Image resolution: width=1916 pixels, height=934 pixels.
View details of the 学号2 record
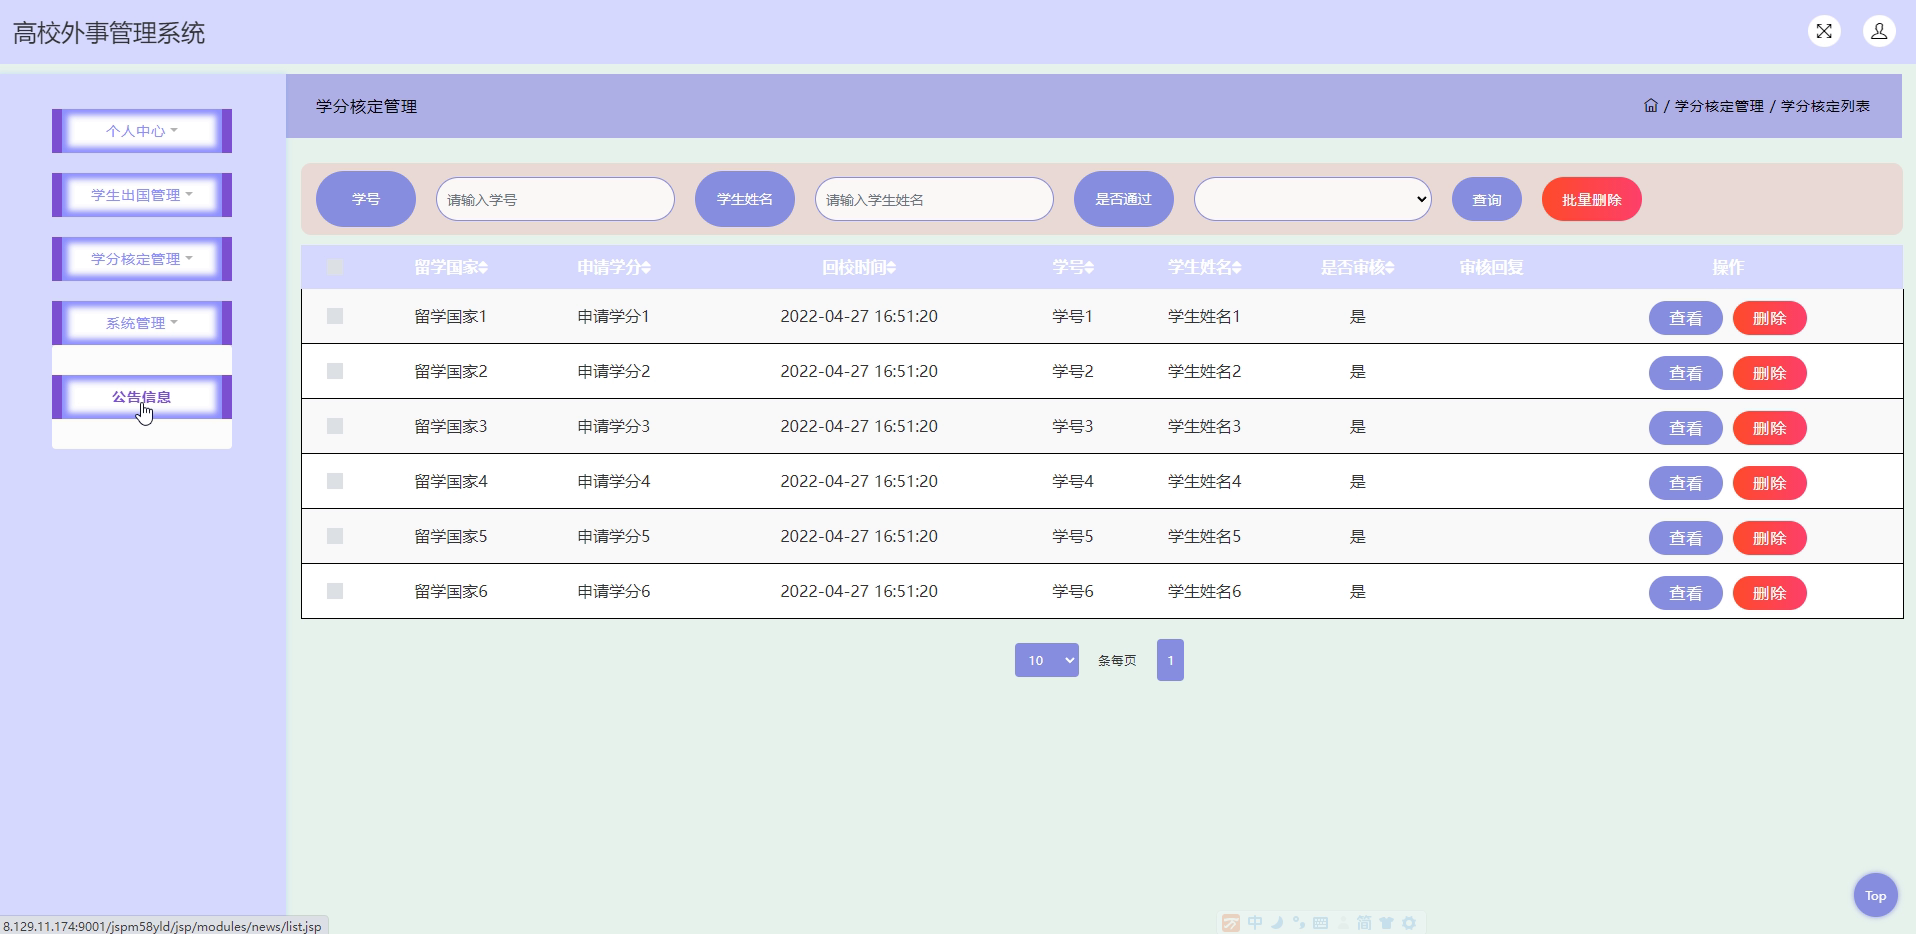(1685, 373)
